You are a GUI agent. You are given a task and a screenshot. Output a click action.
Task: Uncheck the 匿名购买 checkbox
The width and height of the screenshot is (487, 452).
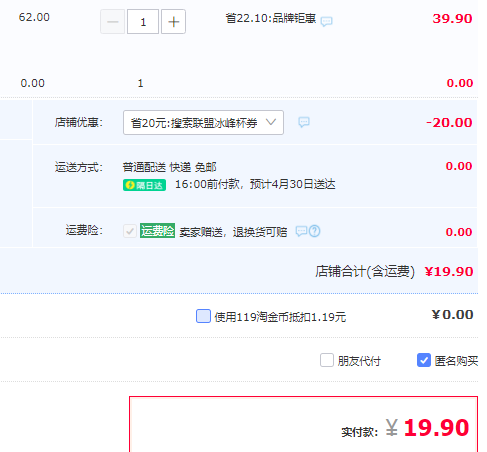[424, 360]
